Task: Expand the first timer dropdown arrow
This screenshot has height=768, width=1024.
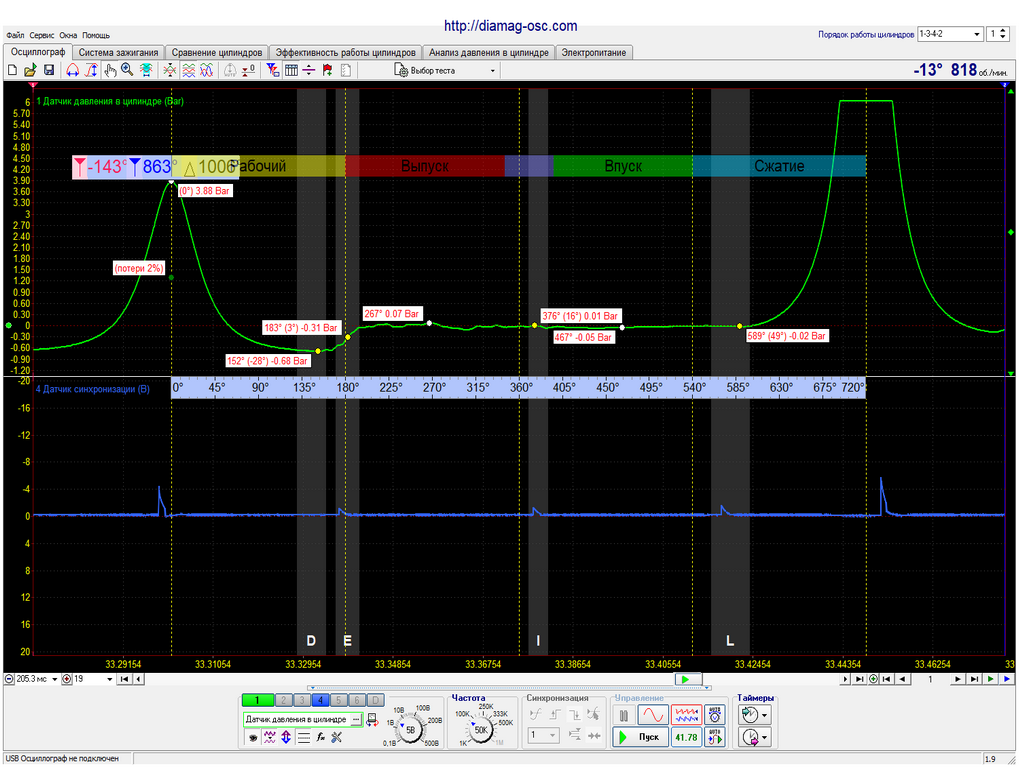Action: (765, 715)
